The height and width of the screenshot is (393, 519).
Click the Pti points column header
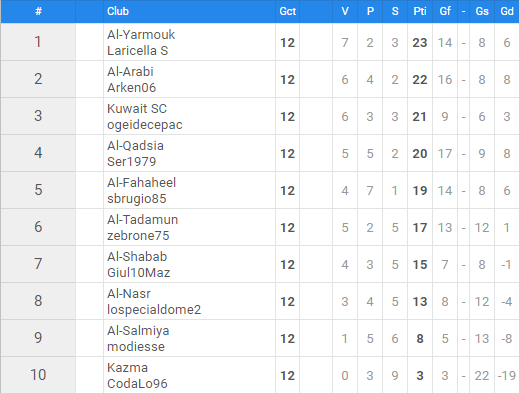click(420, 11)
